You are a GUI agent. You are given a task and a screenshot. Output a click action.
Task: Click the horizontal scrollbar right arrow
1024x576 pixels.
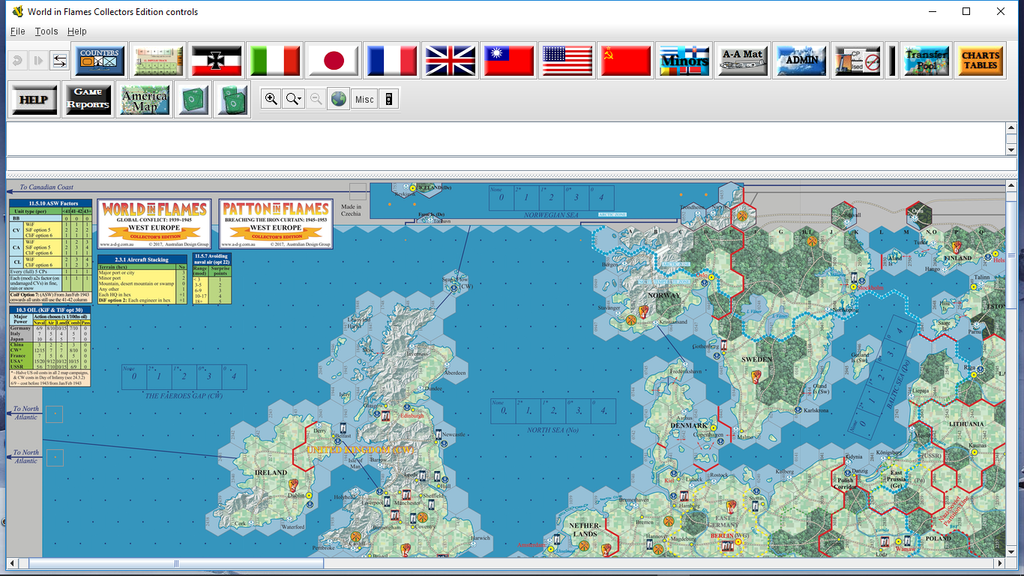[x=999, y=563]
